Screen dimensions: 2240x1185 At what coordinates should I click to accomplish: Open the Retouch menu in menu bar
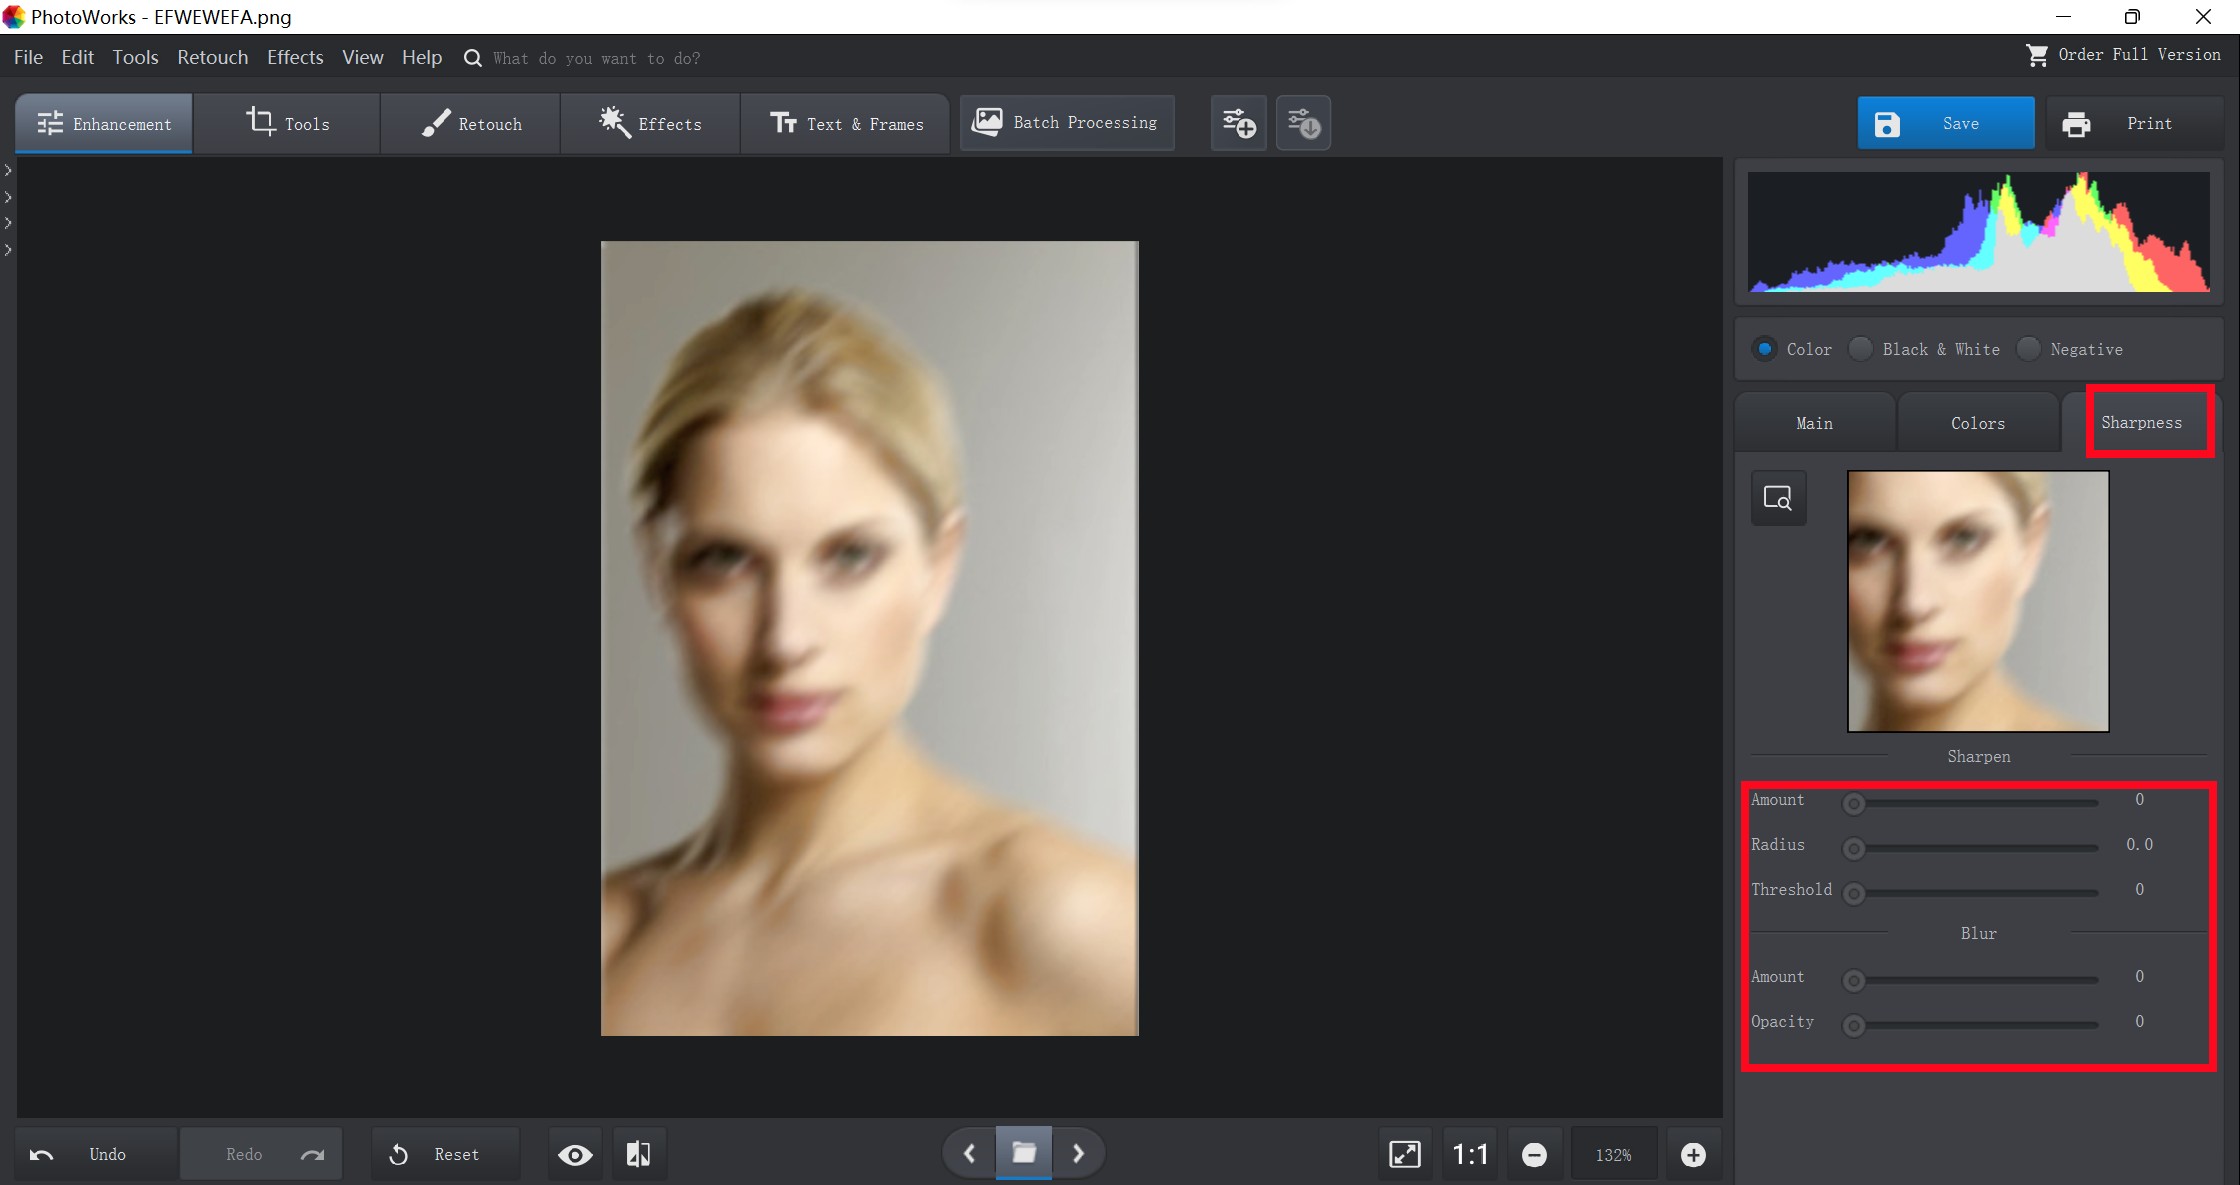click(x=212, y=57)
